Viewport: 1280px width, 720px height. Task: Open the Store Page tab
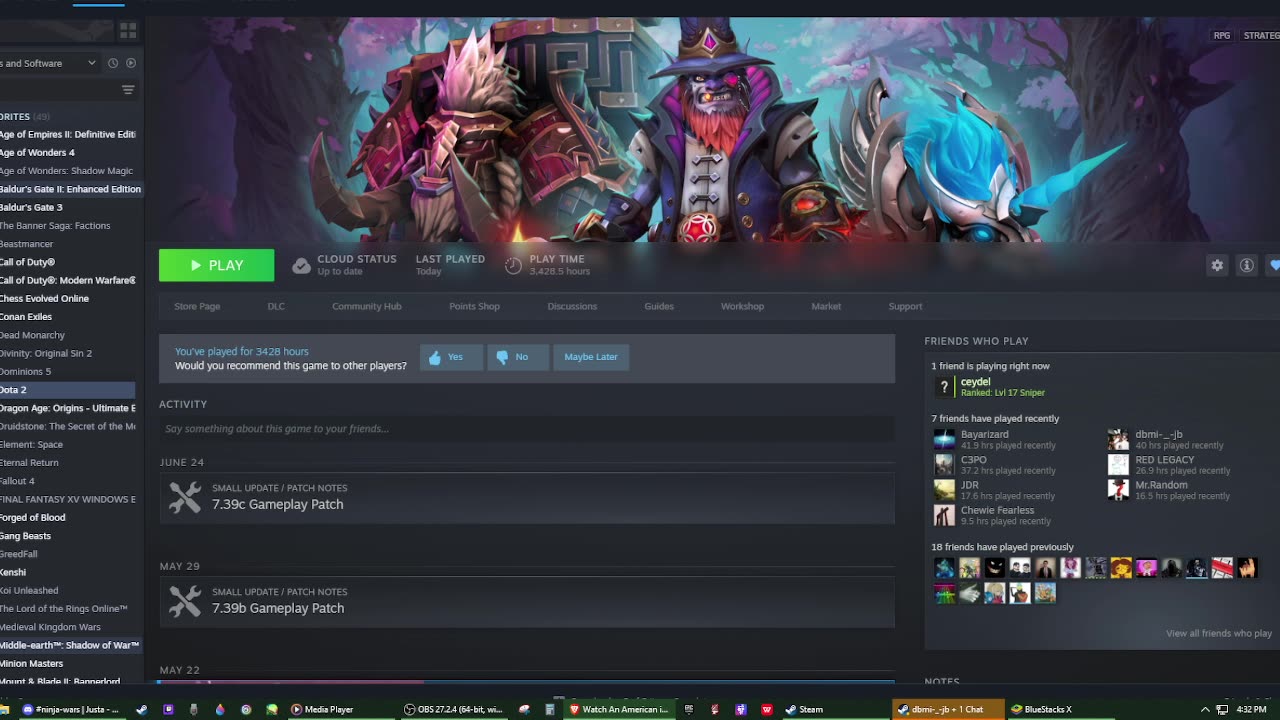[197, 306]
